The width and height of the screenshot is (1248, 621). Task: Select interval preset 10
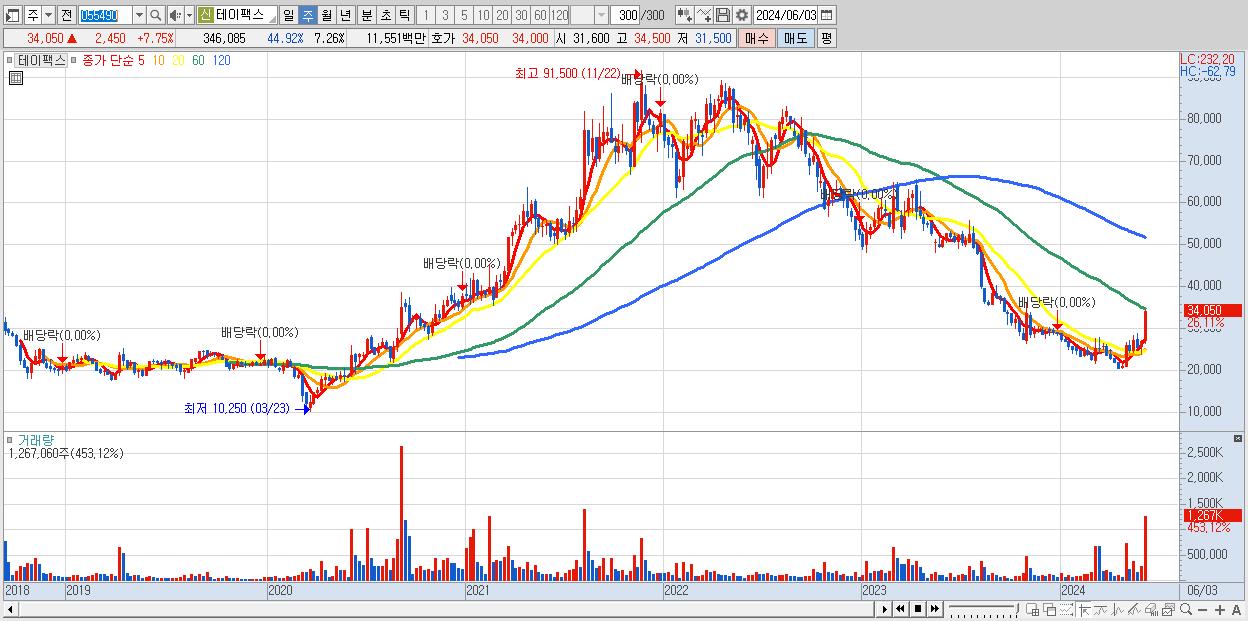(483, 15)
